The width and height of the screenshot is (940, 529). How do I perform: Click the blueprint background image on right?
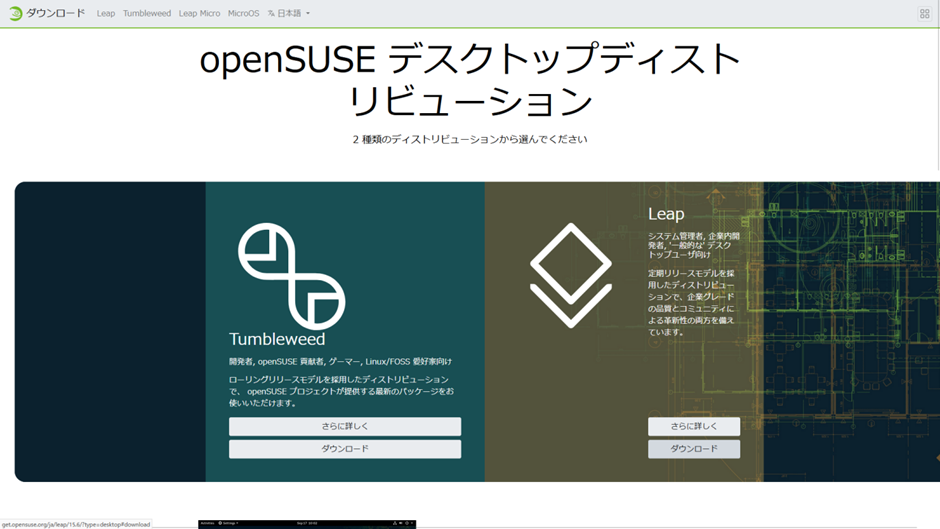(x=850, y=330)
